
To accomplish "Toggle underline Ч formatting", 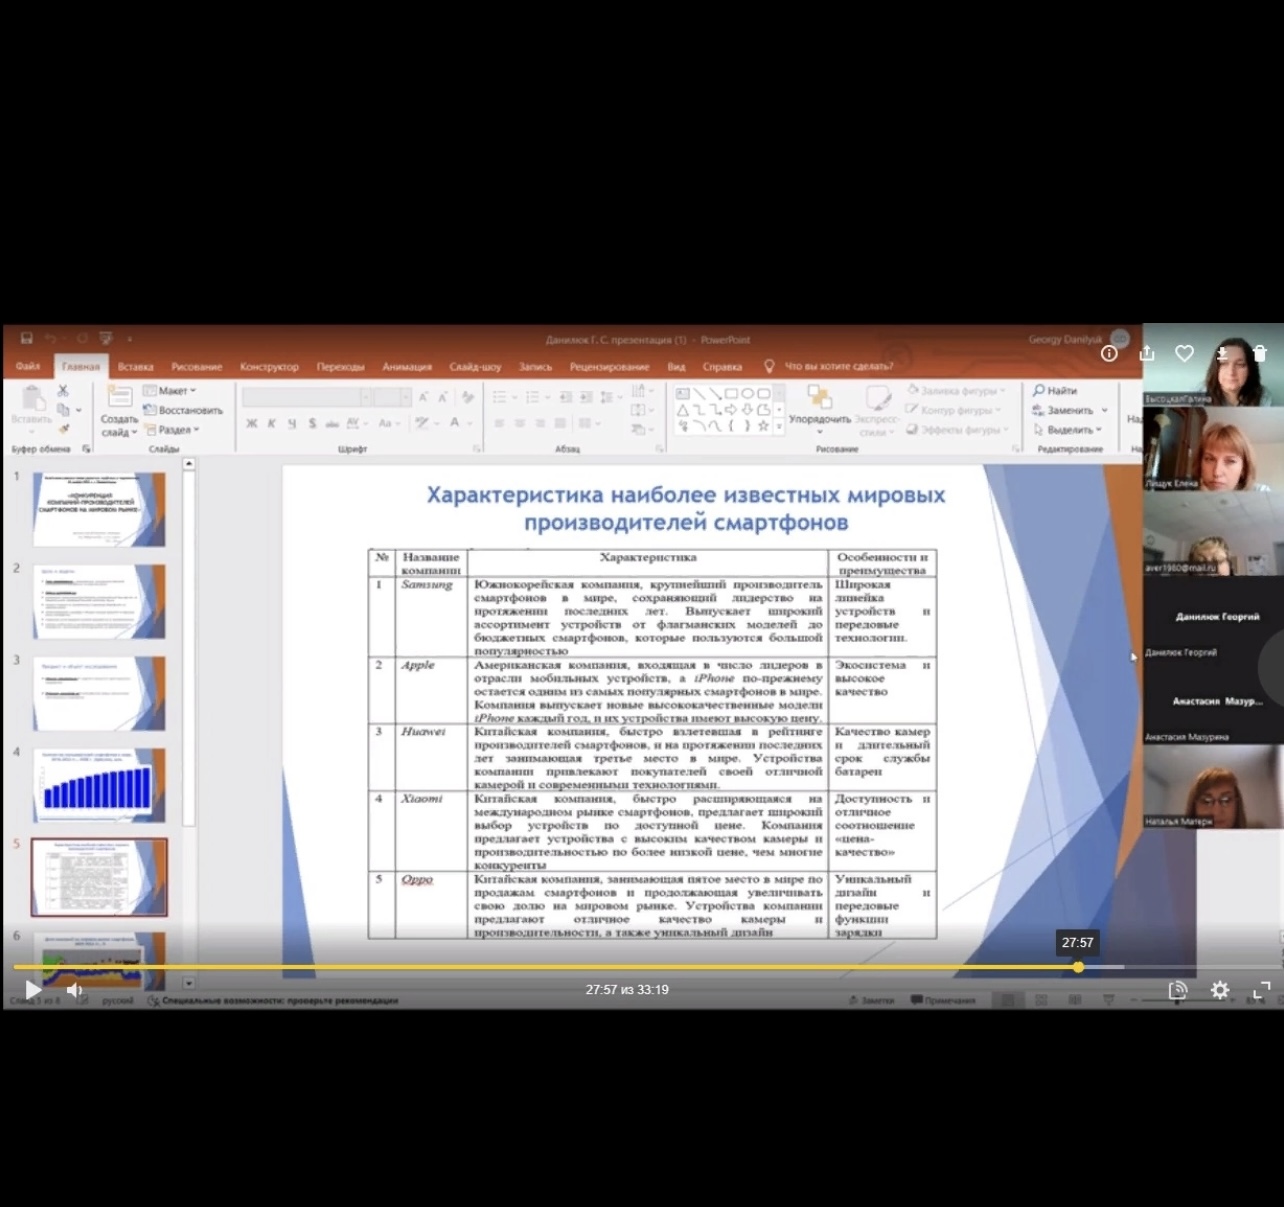I will [292, 424].
